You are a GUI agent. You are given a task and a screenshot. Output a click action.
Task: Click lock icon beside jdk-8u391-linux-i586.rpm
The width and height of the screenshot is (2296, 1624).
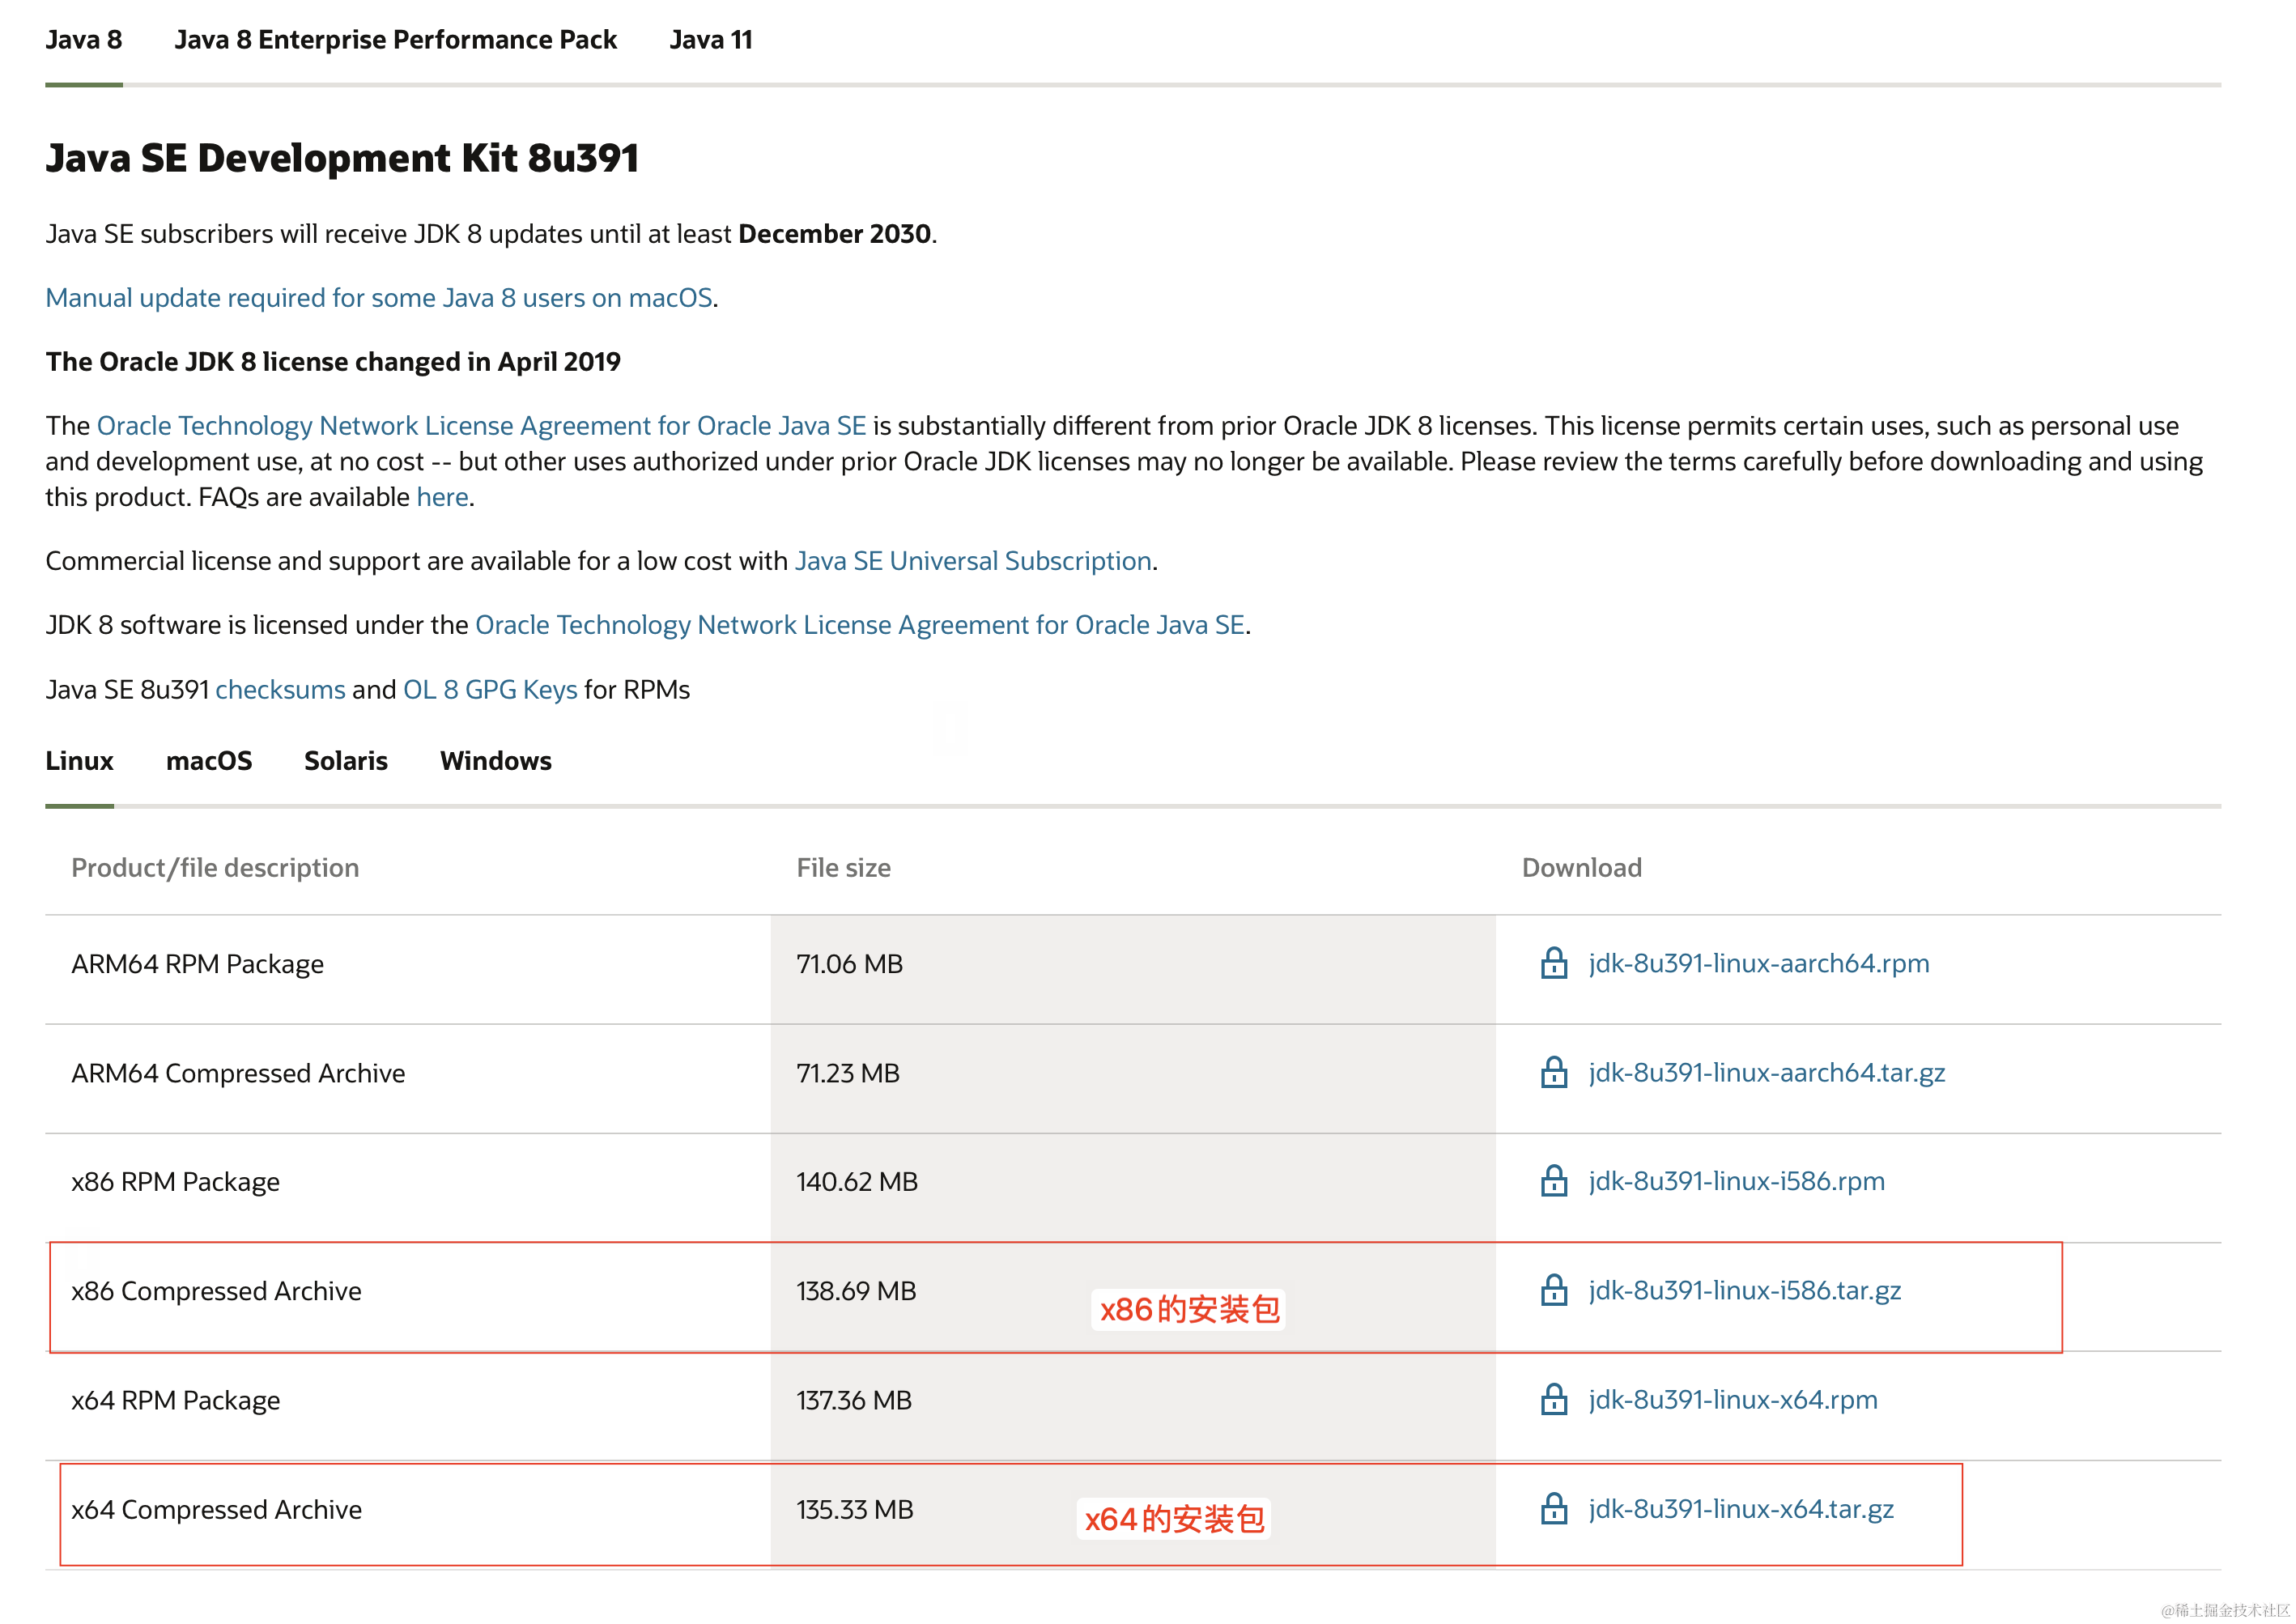[1553, 1182]
